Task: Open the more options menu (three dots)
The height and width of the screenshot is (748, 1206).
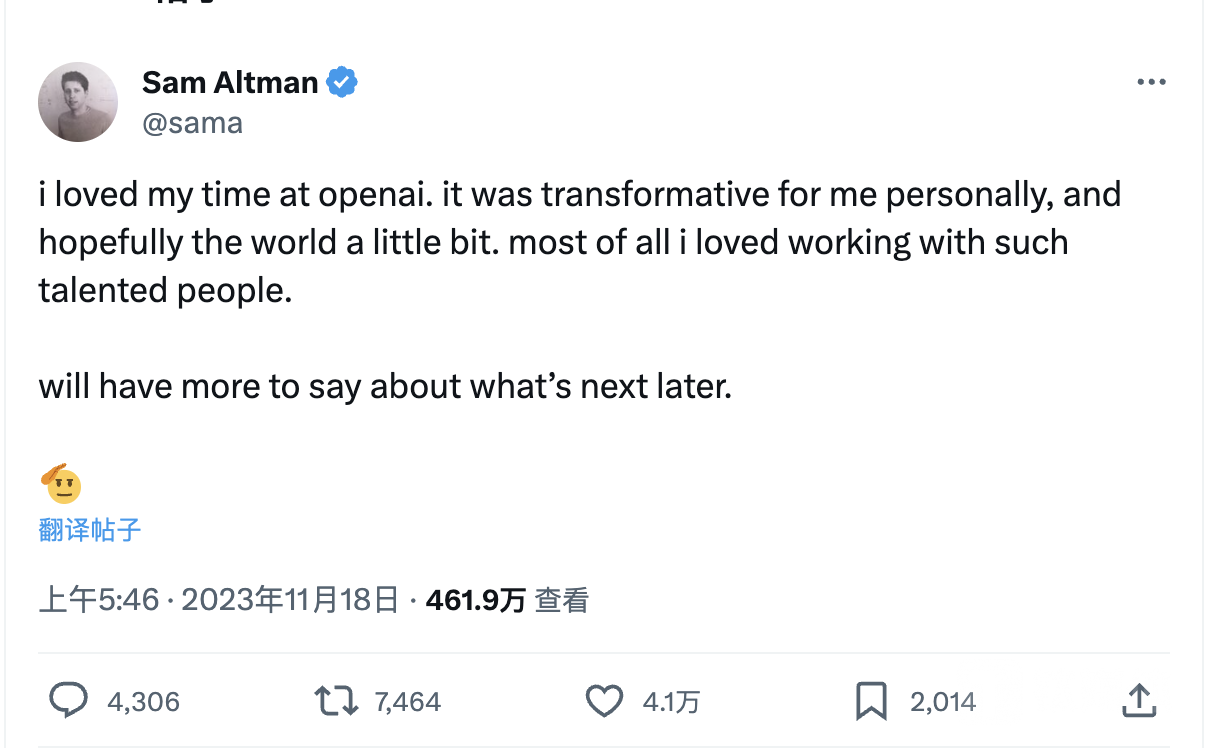Action: click(x=1151, y=82)
